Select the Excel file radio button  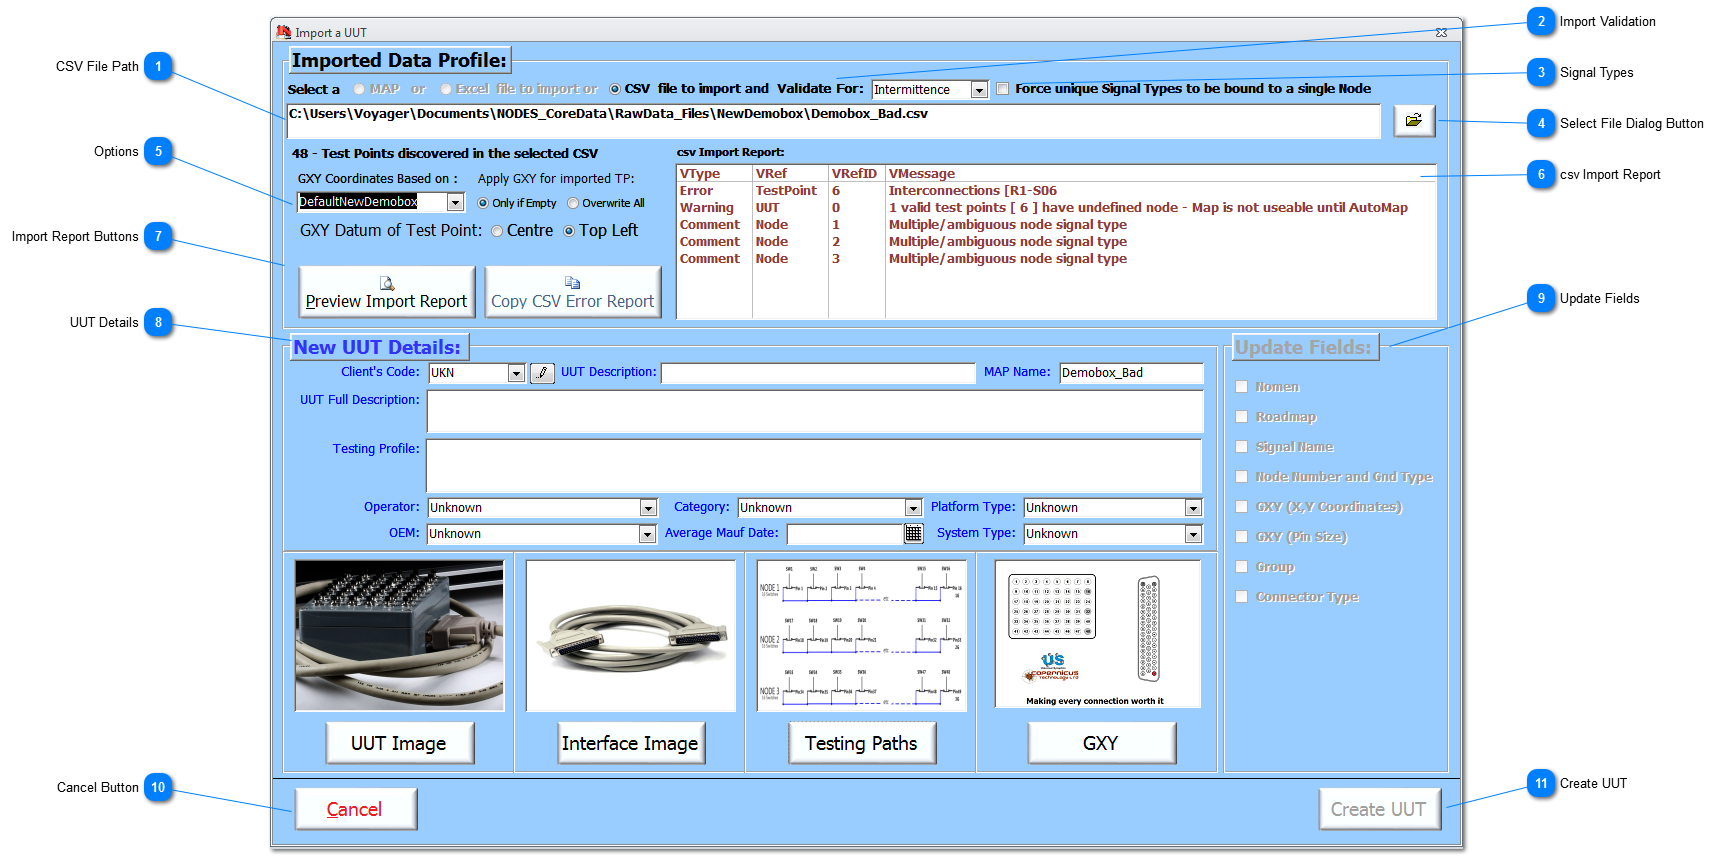coord(446,89)
